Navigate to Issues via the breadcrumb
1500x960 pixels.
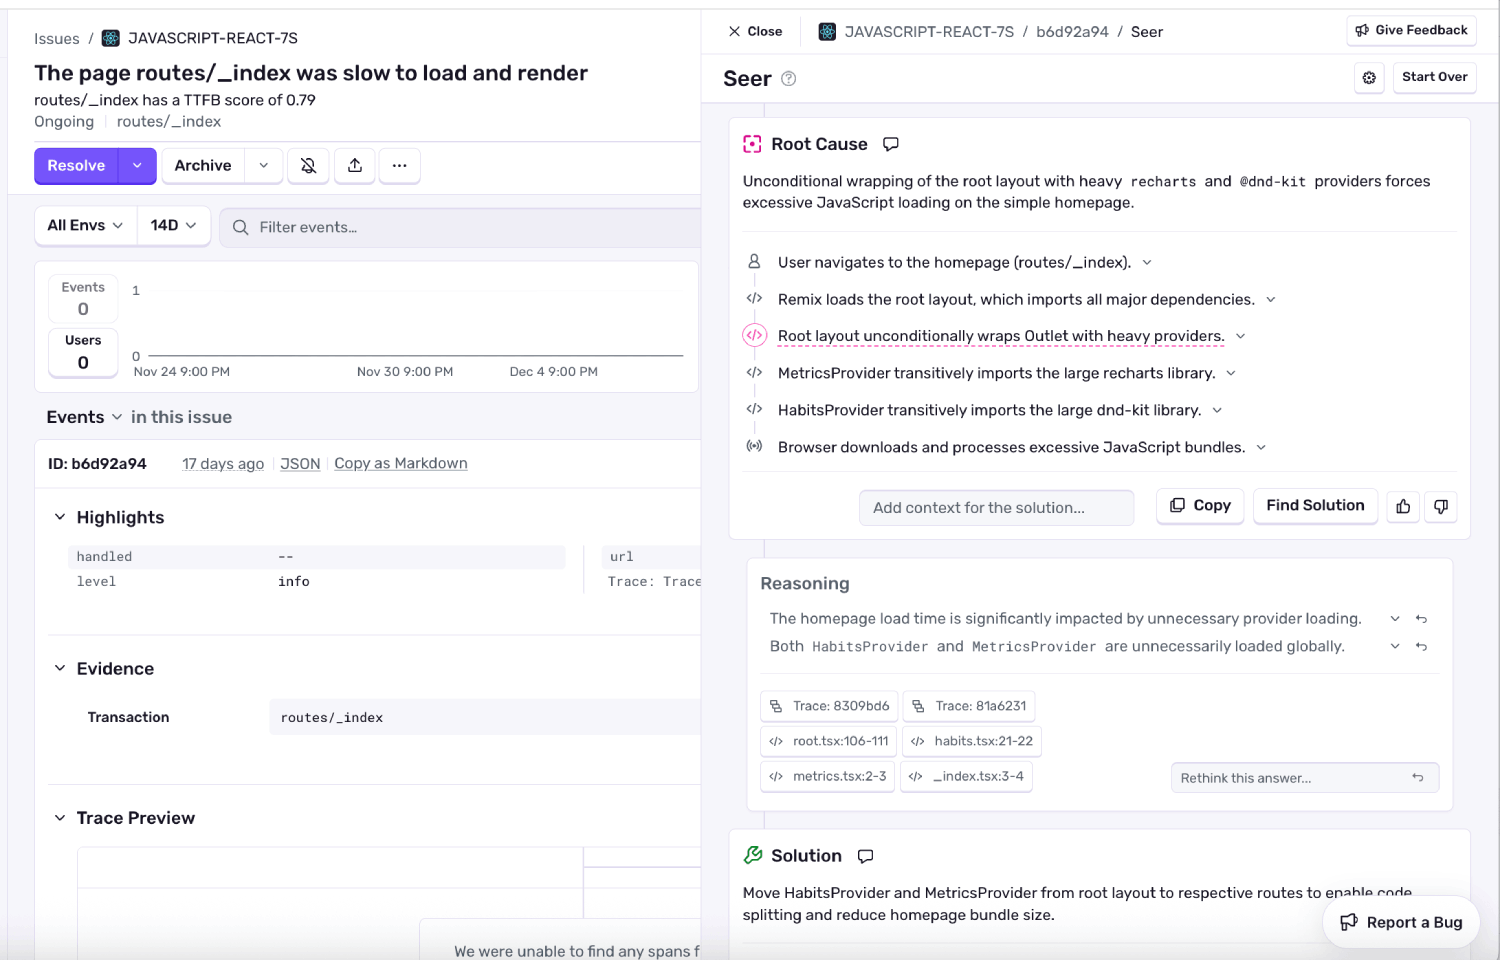click(56, 38)
